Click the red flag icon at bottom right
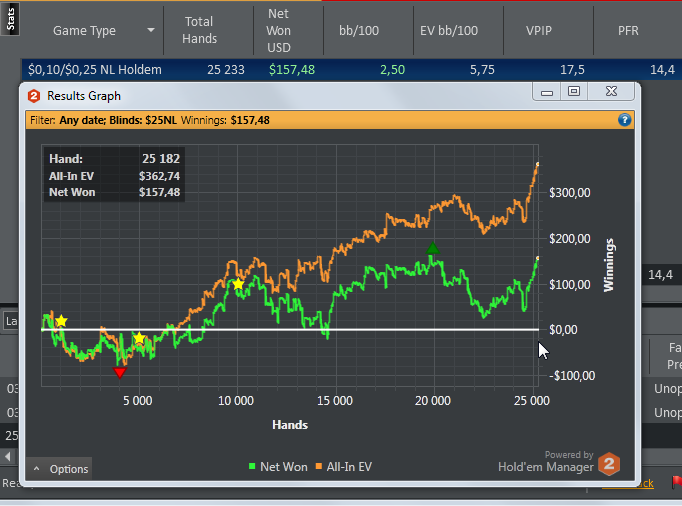 [676, 482]
